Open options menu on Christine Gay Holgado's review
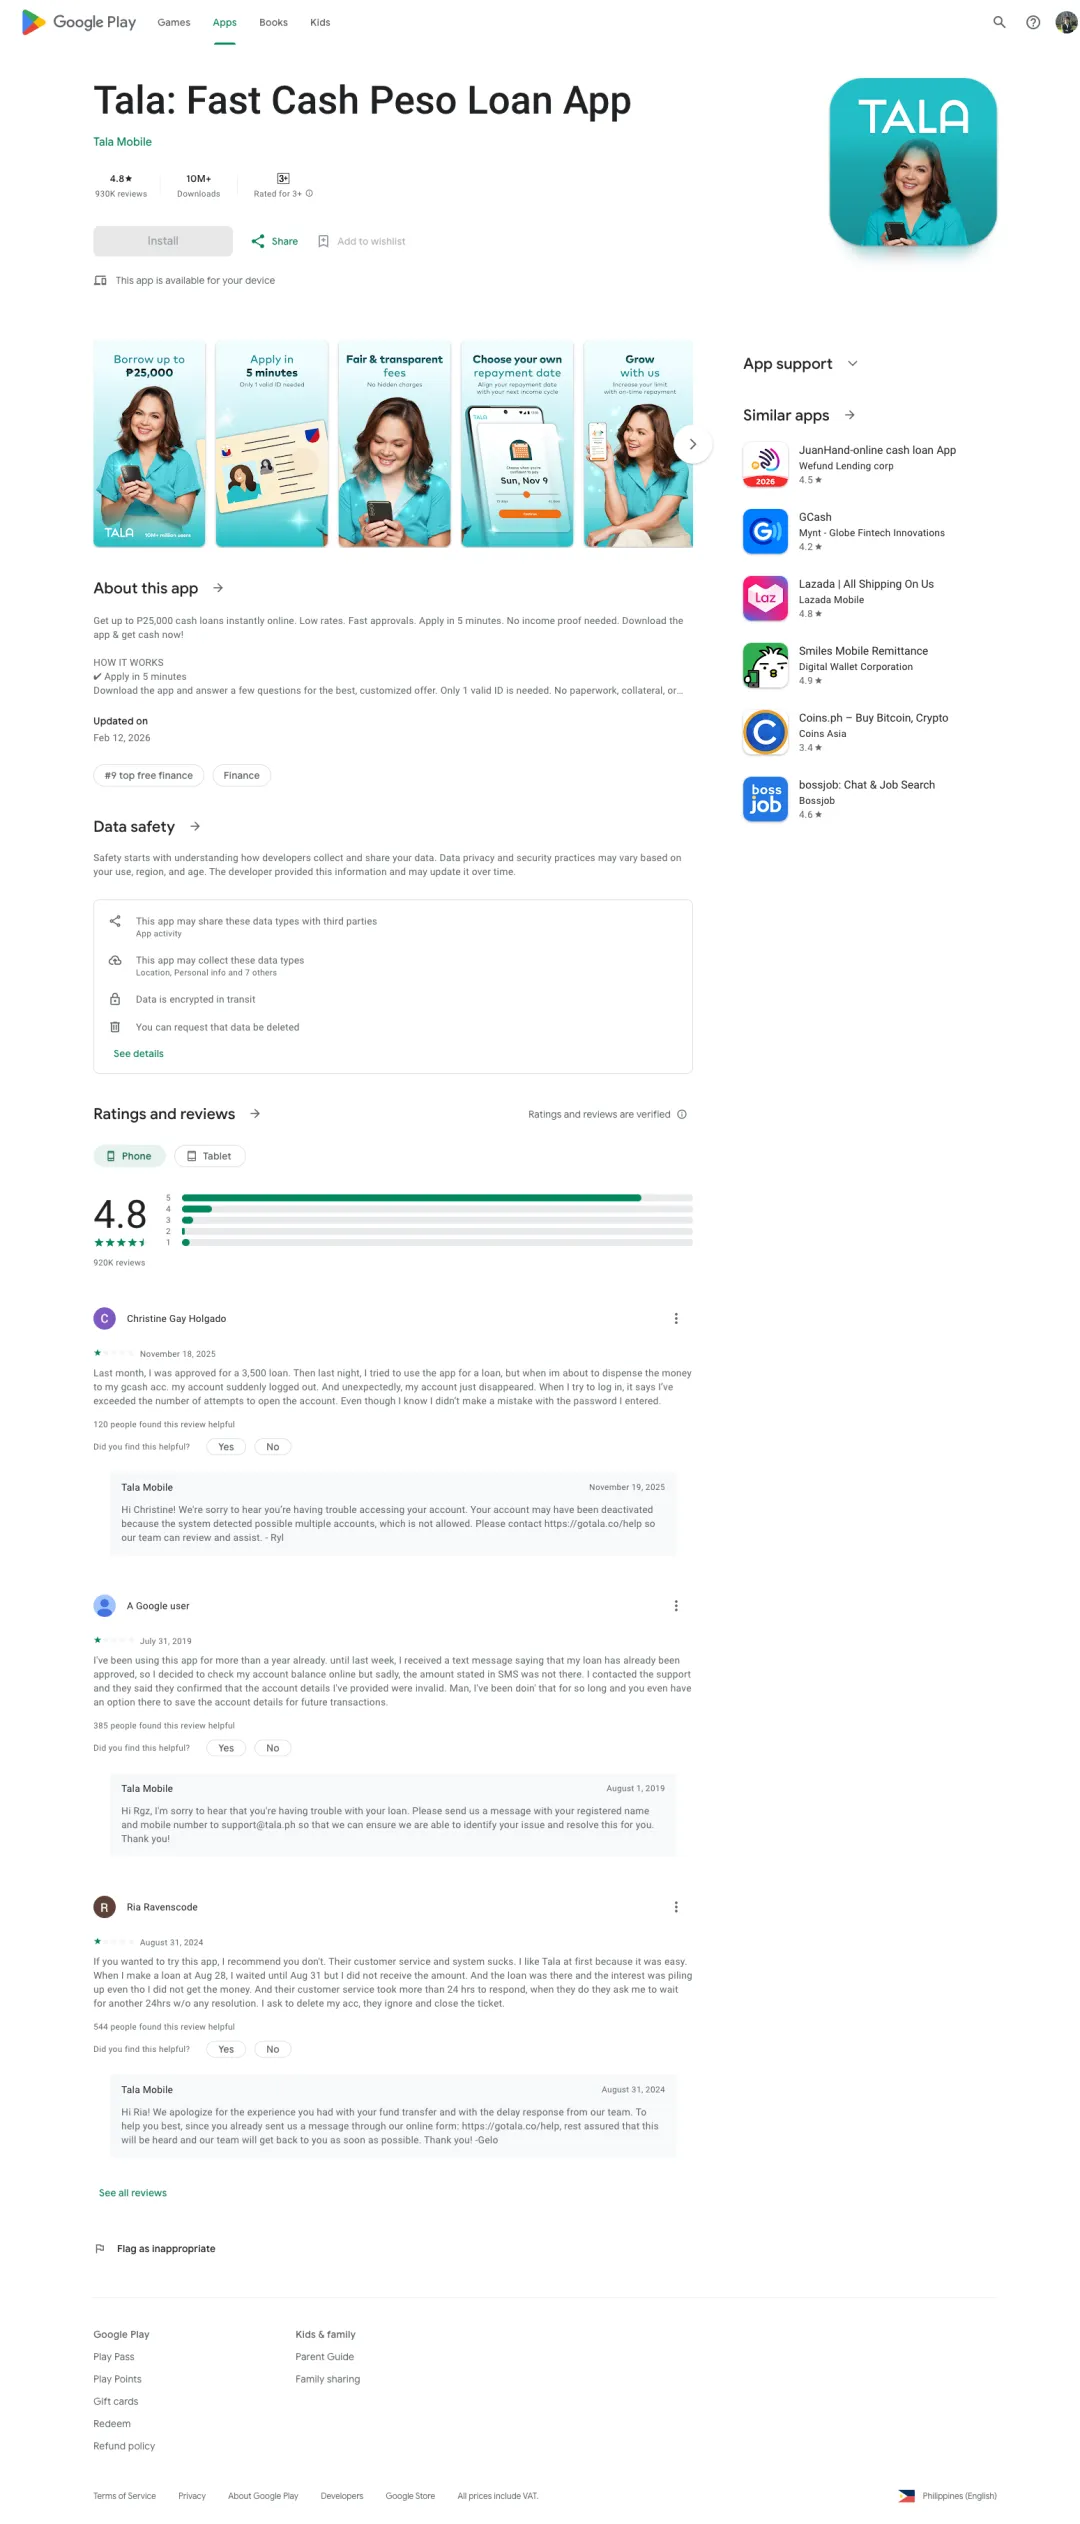The height and width of the screenshot is (2524, 1080). tap(676, 1319)
